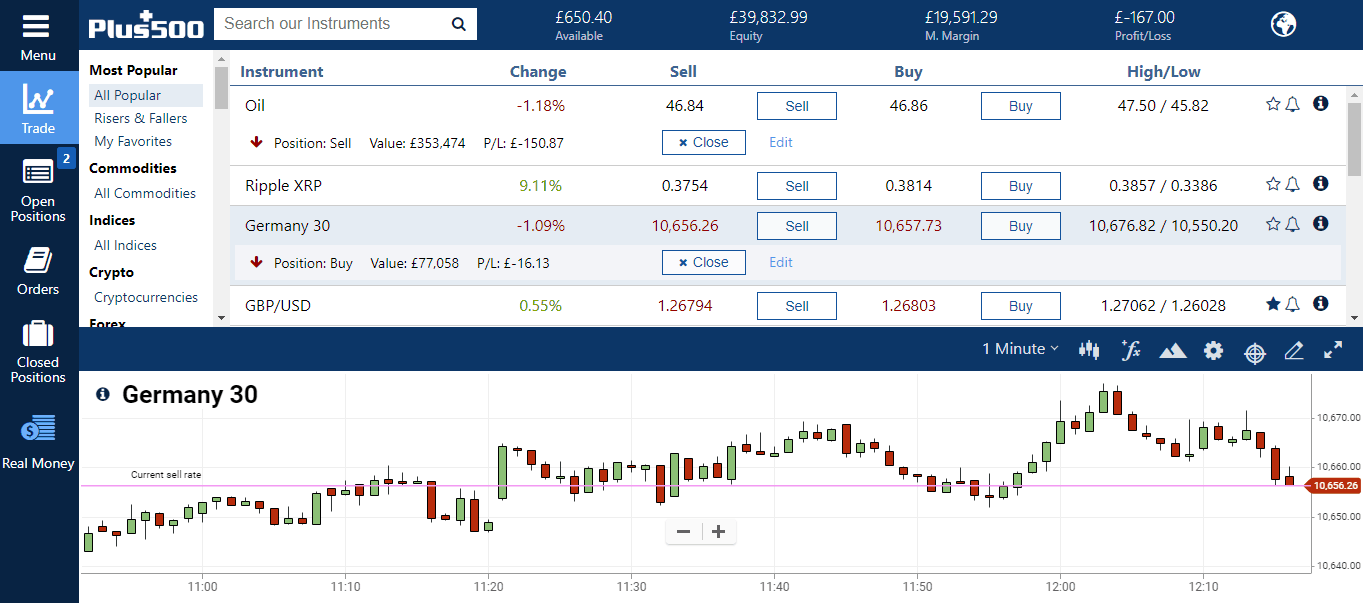1363x603 pixels.
Task: Open info icon for GBP/USD
Action: click(x=1320, y=303)
